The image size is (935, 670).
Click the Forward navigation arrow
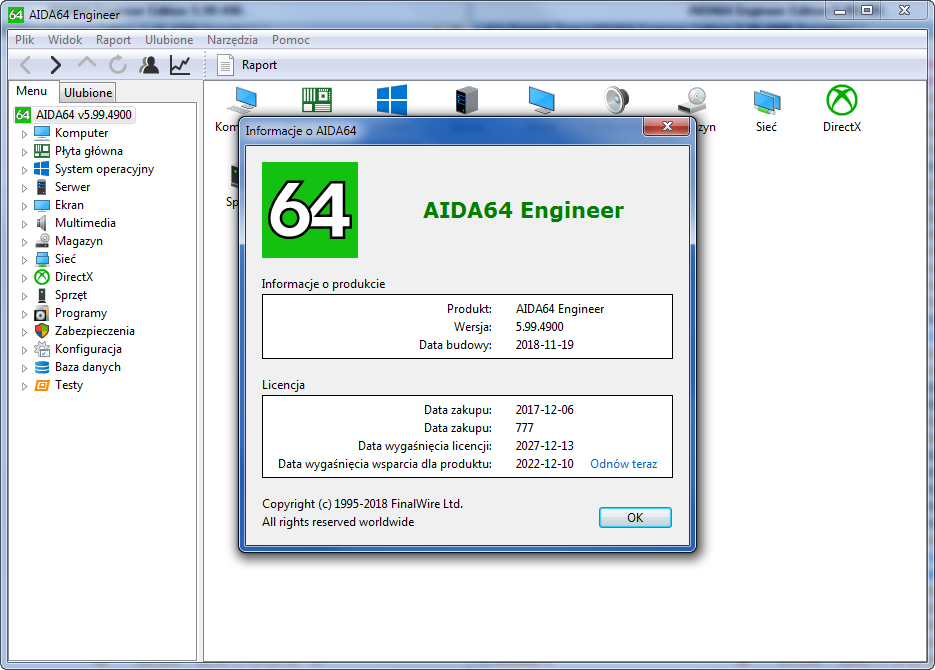[55, 64]
